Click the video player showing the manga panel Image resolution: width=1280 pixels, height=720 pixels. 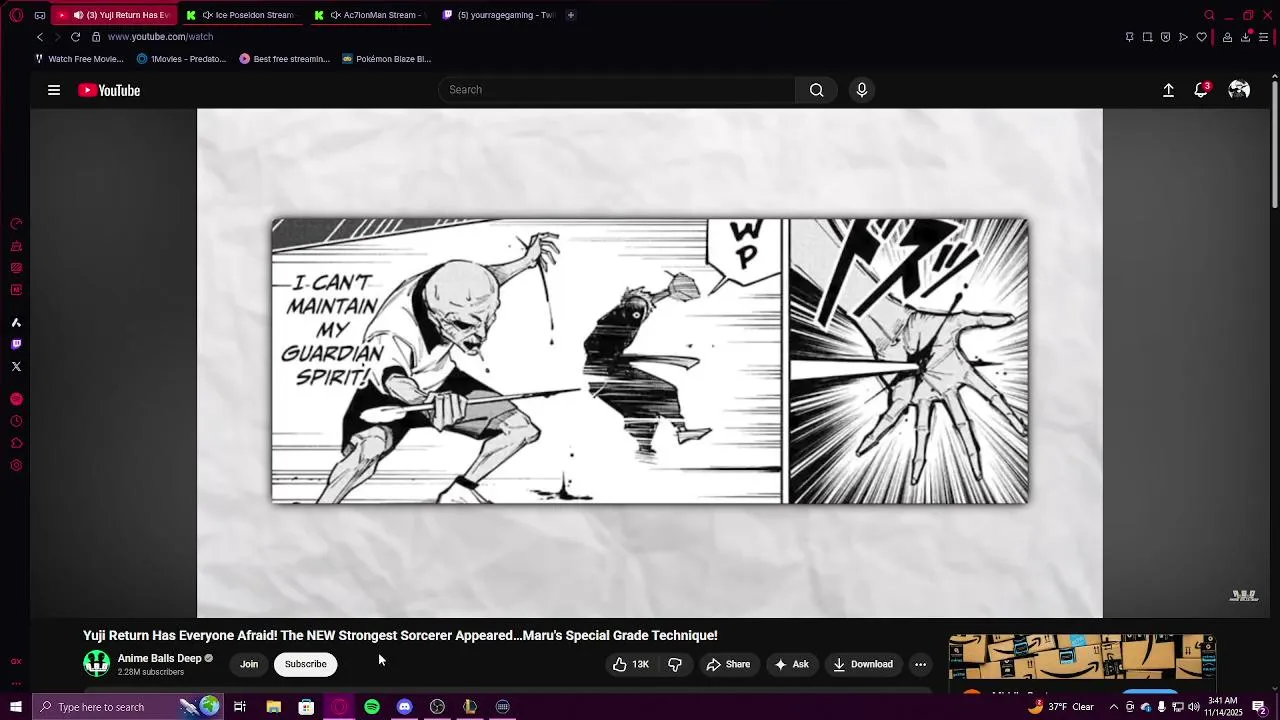[650, 363]
